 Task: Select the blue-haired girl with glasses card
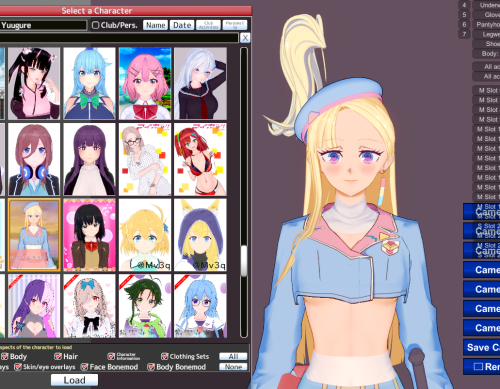pyautogui.click(x=200, y=306)
